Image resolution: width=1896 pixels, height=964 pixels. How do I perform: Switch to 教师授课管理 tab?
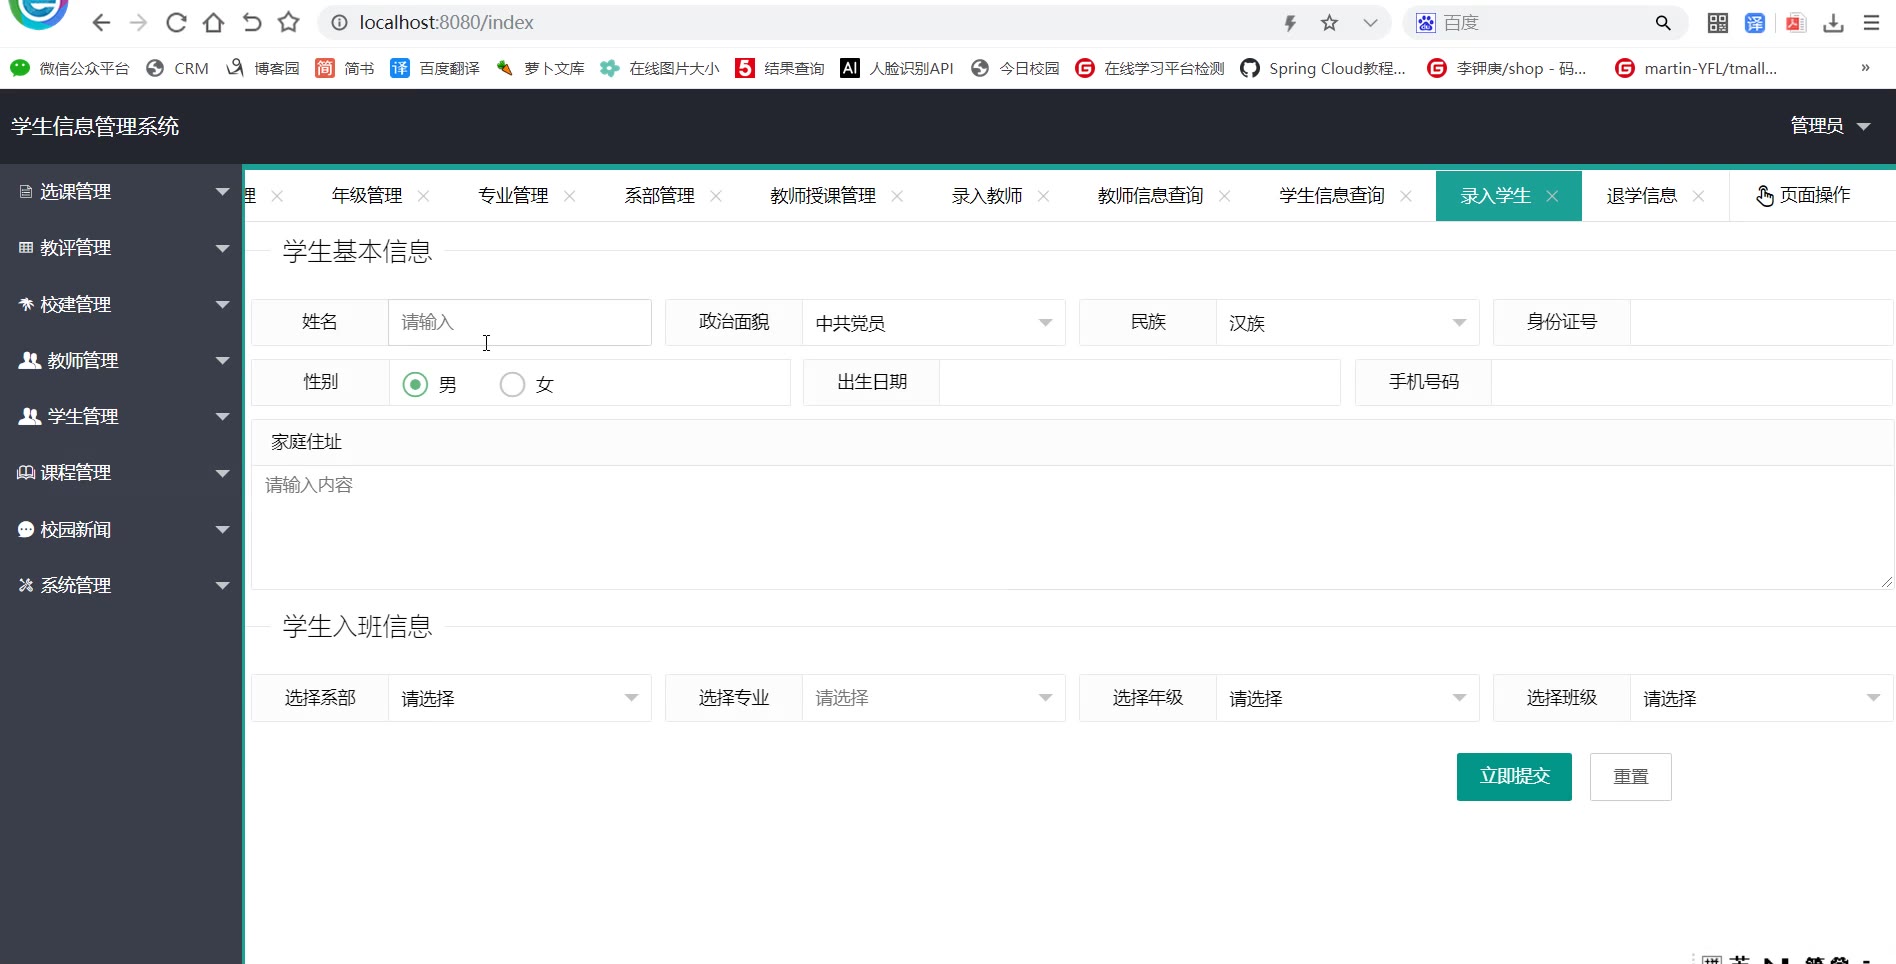pos(823,196)
